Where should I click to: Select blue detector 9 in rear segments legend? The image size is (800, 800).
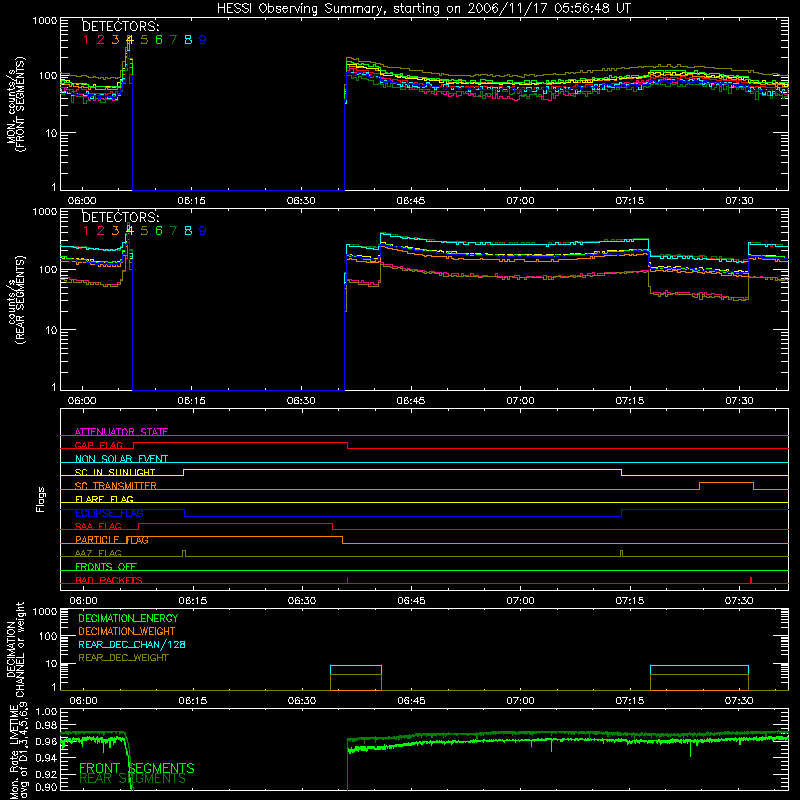(203, 231)
